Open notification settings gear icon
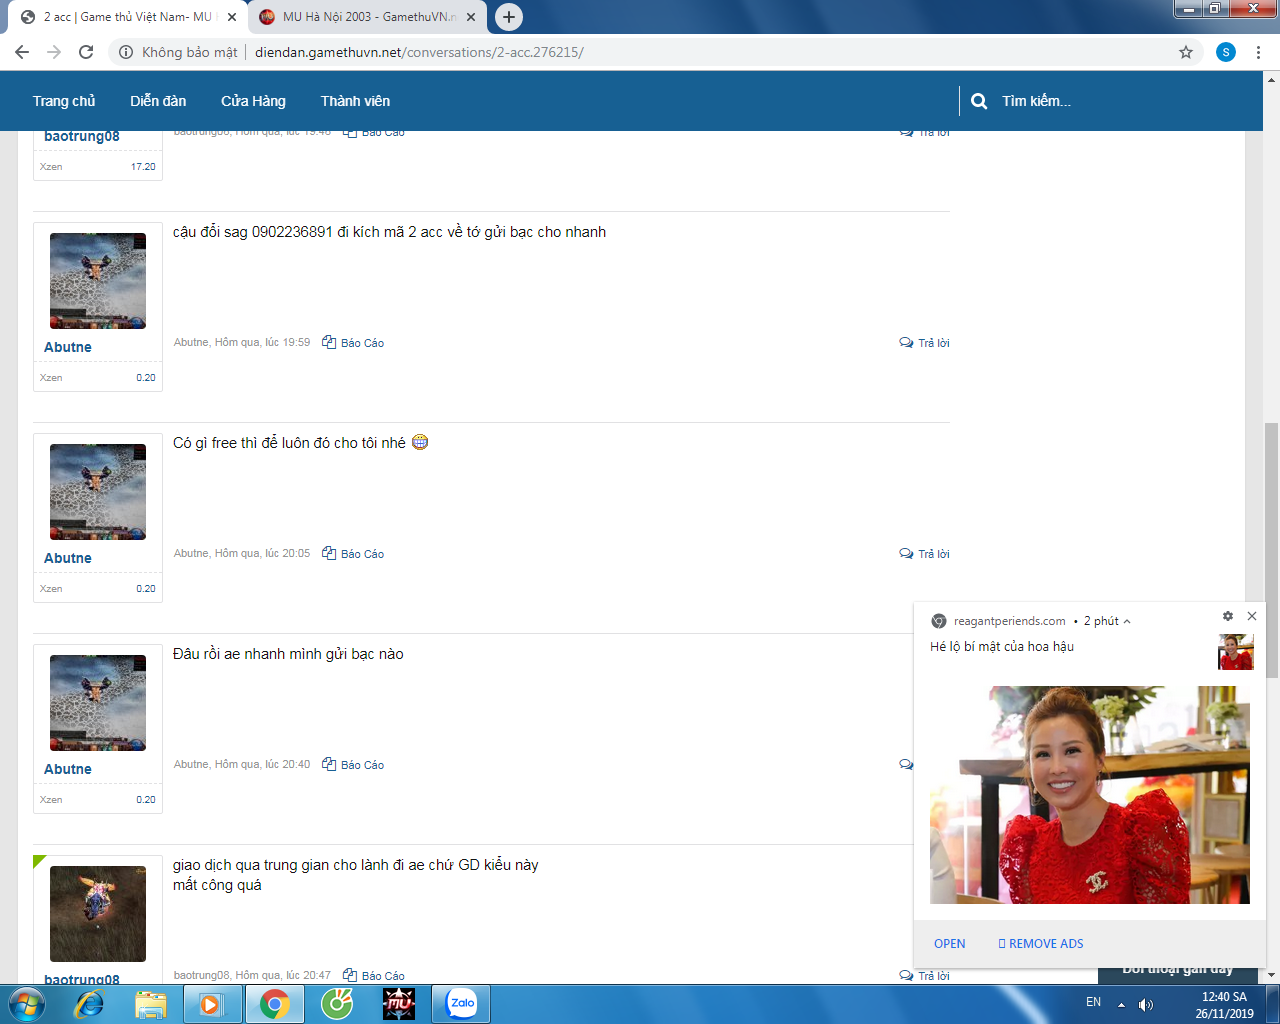The height and width of the screenshot is (1024, 1280). (1228, 616)
